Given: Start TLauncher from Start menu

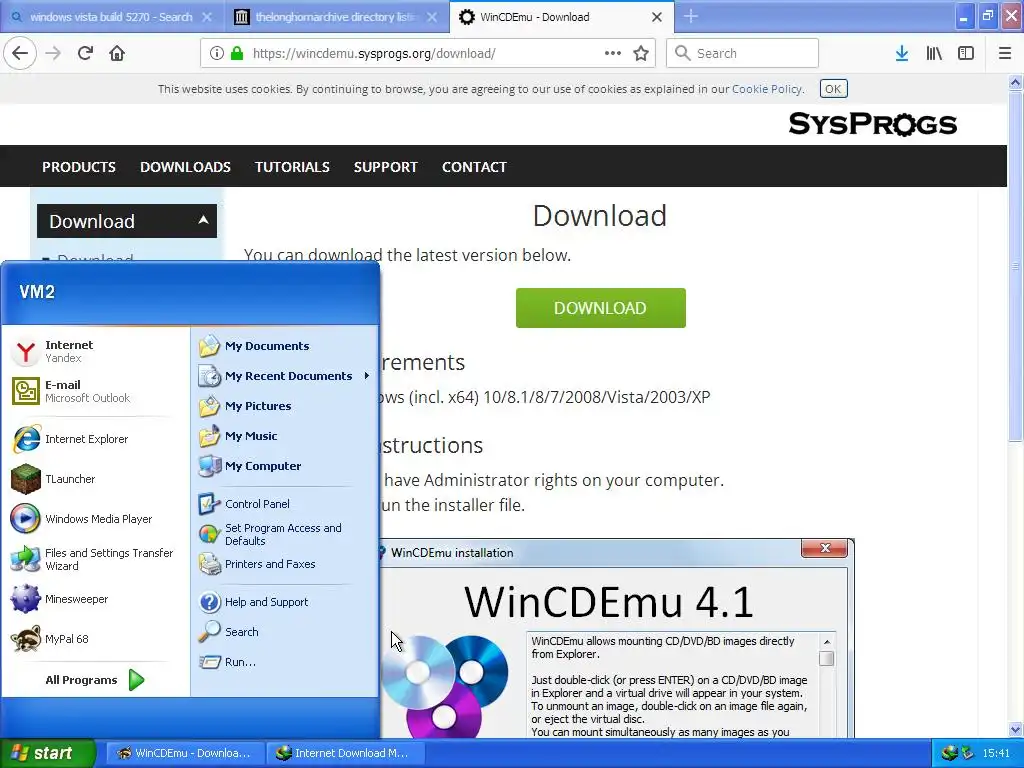Looking at the screenshot, I should [95, 479].
